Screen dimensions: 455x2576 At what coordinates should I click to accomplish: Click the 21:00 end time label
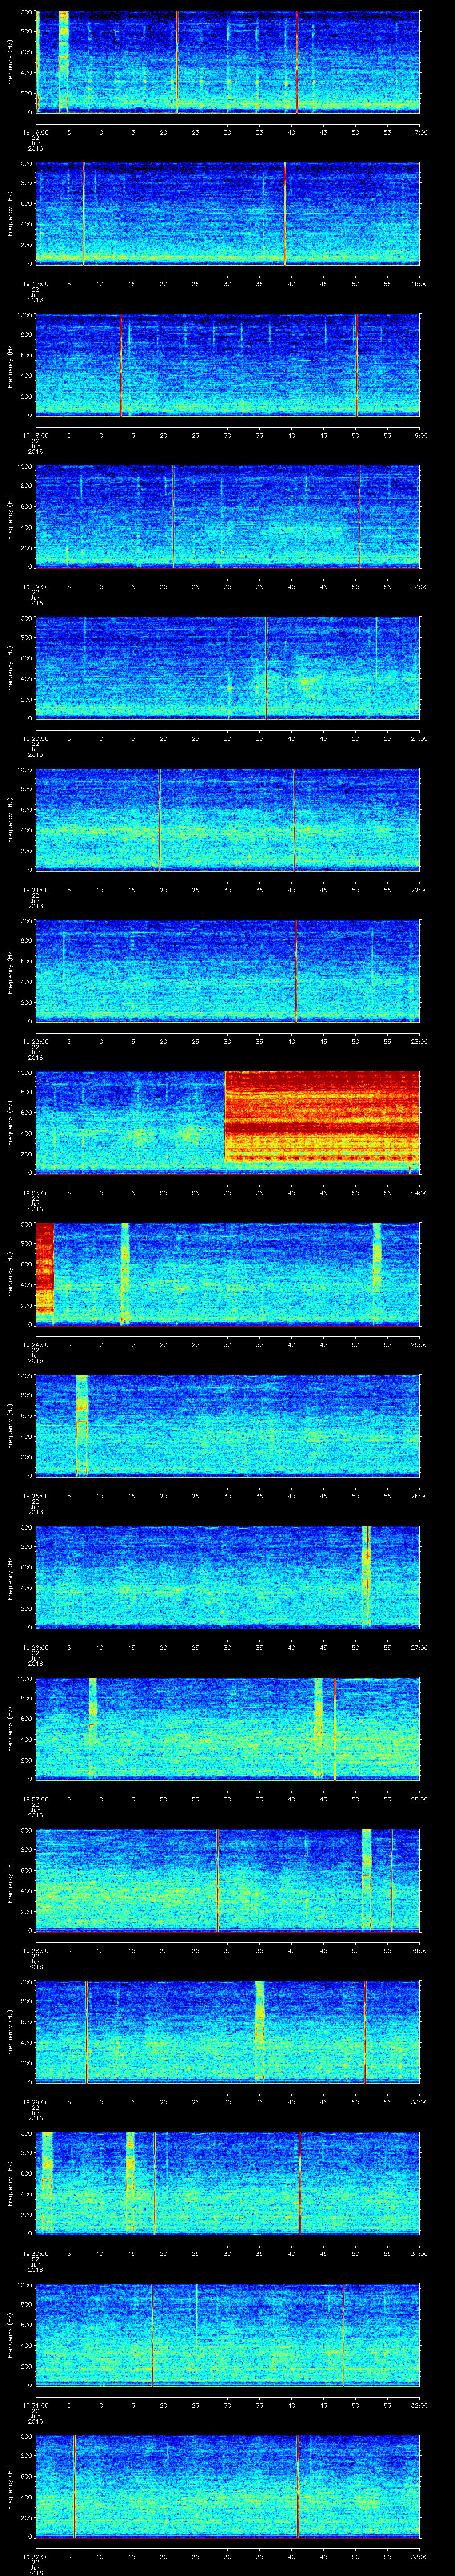419,738
